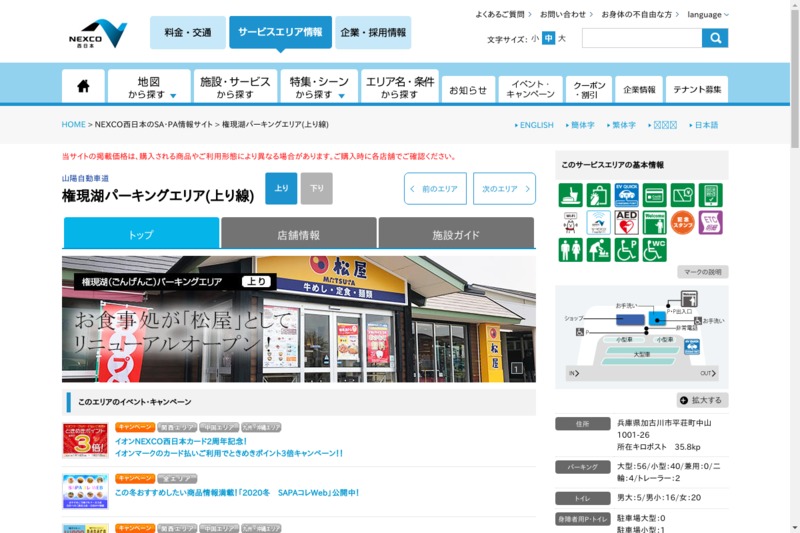Select the 上り direction toggle
The height and width of the screenshot is (533, 800).
click(281, 188)
